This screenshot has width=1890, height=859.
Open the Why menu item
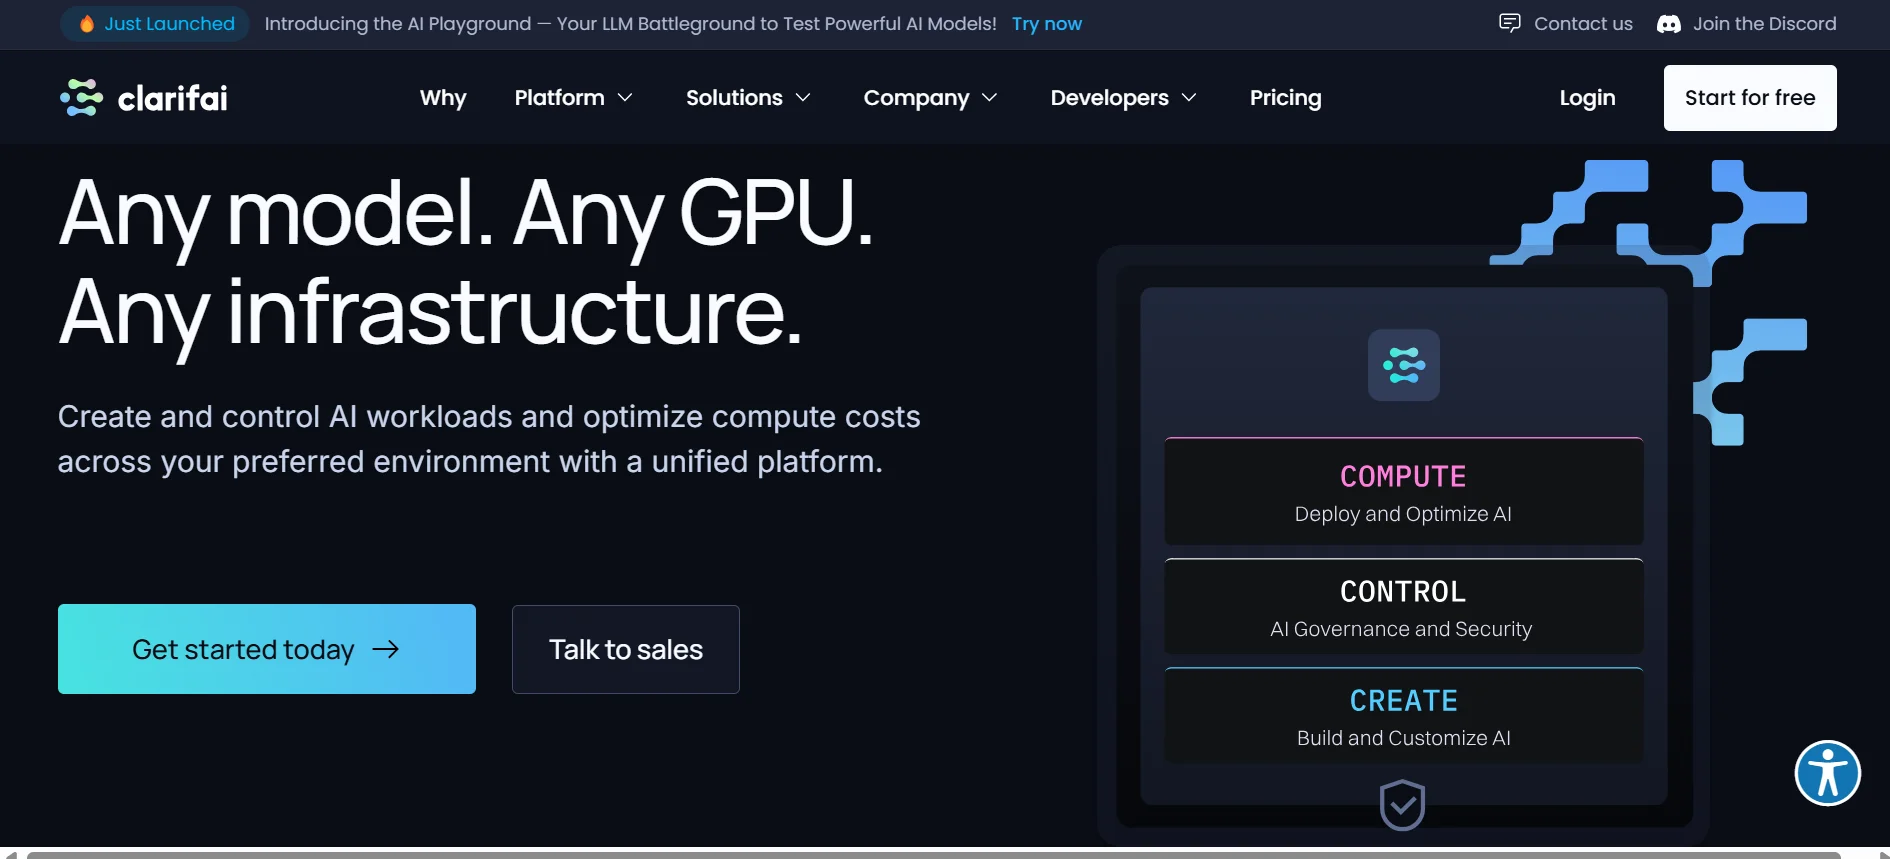tap(443, 98)
